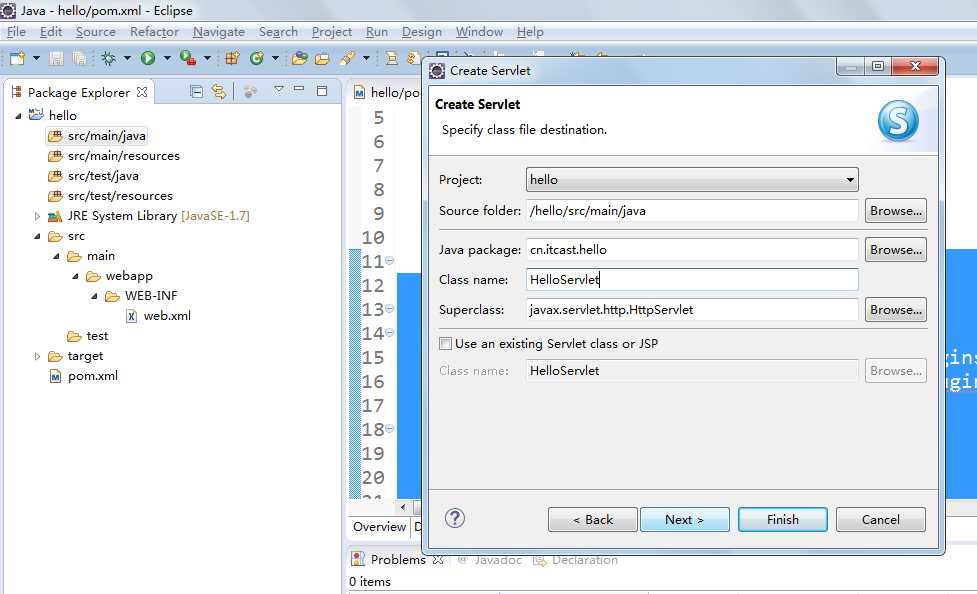Viewport: 977px width, 594px height.
Task: Click the annotation navigation icon in toolbar
Action: (x=391, y=58)
